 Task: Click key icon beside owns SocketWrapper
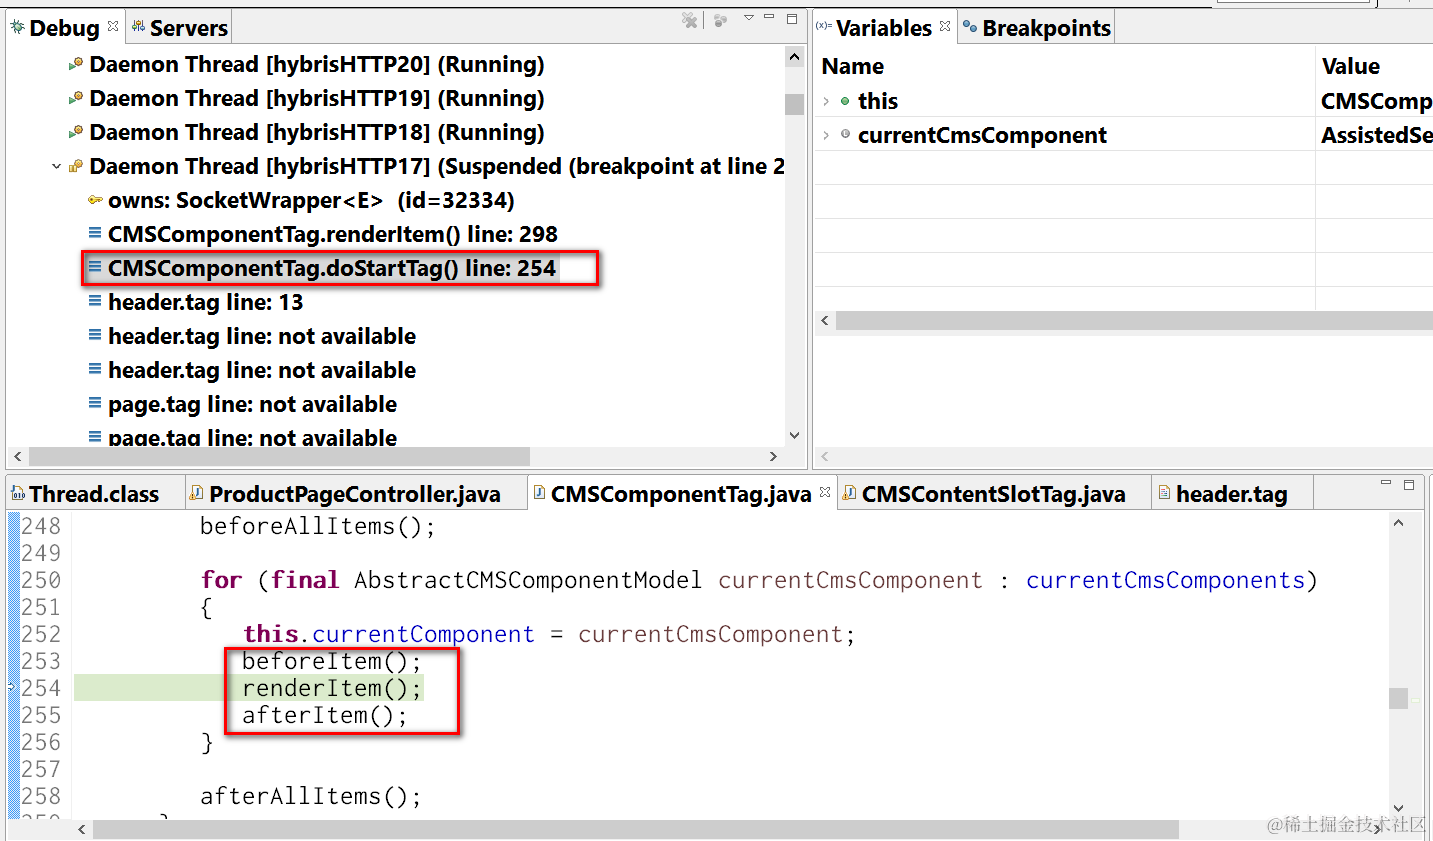tap(95, 200)
